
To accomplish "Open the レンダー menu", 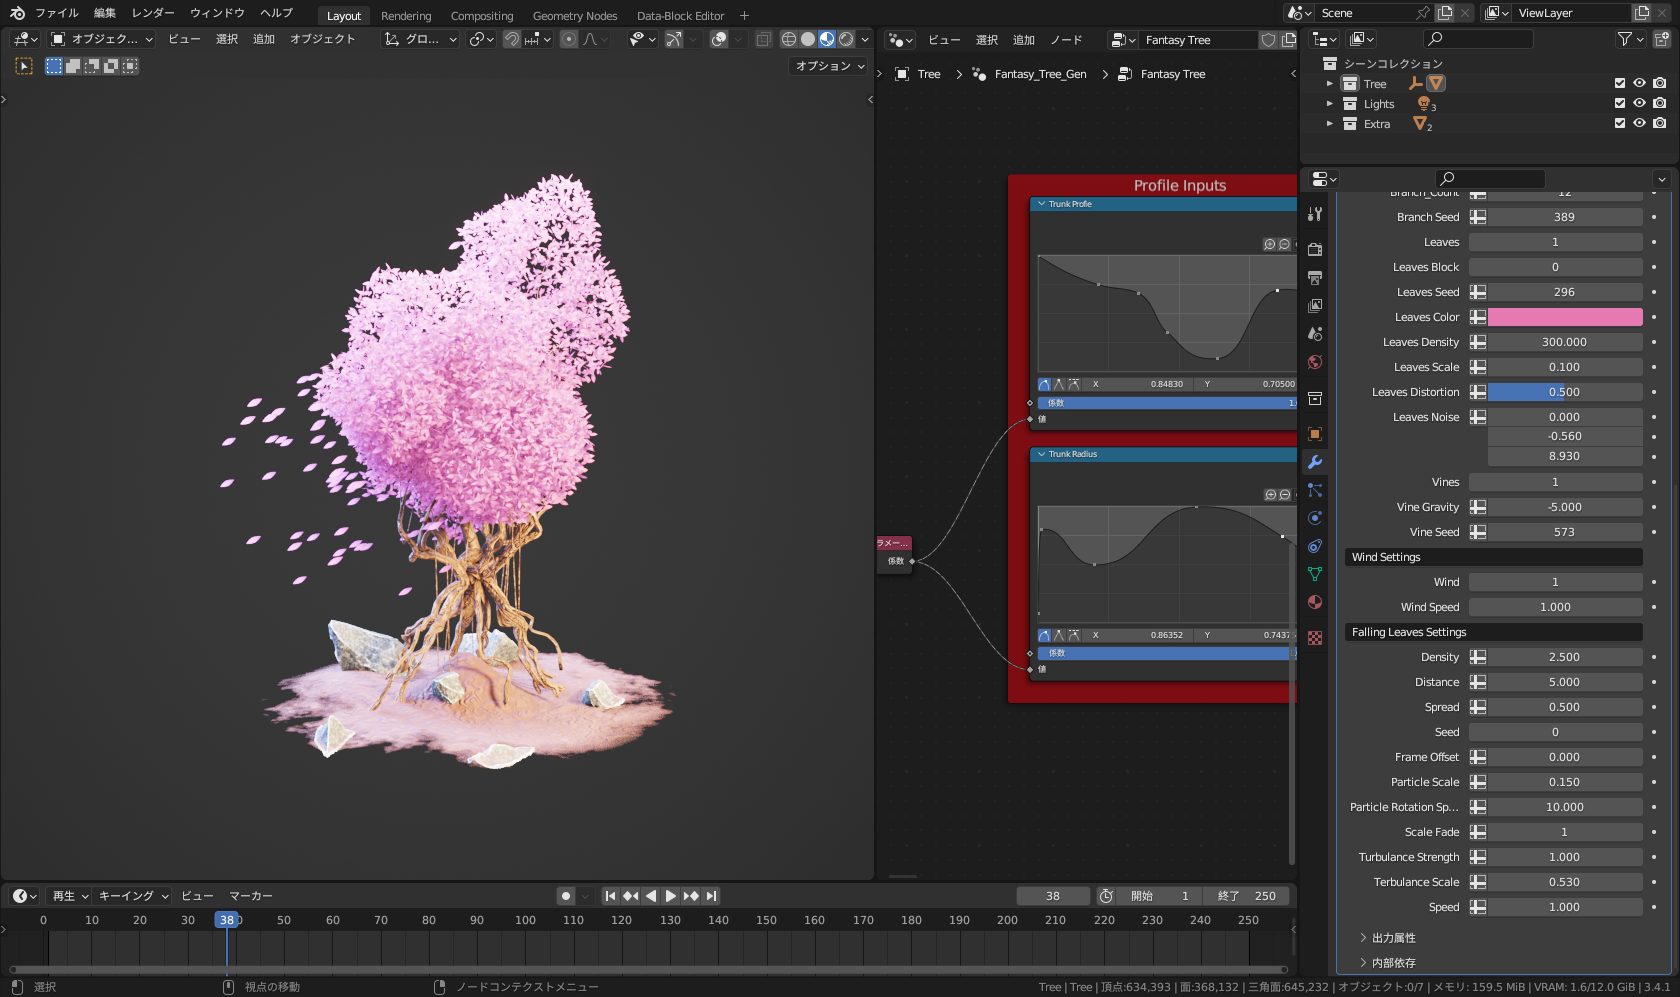I will point(153,13).
